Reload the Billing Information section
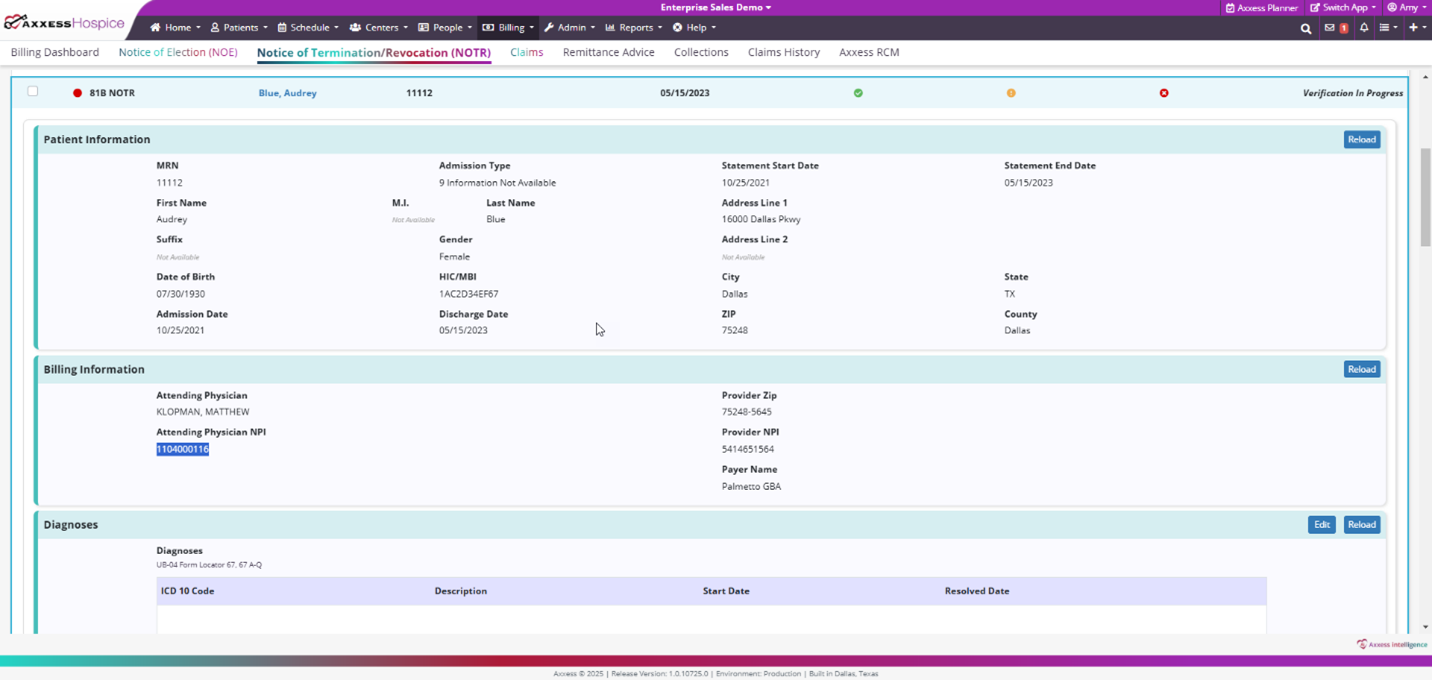Screen dimensions: 1432x680 point(1361,370)
